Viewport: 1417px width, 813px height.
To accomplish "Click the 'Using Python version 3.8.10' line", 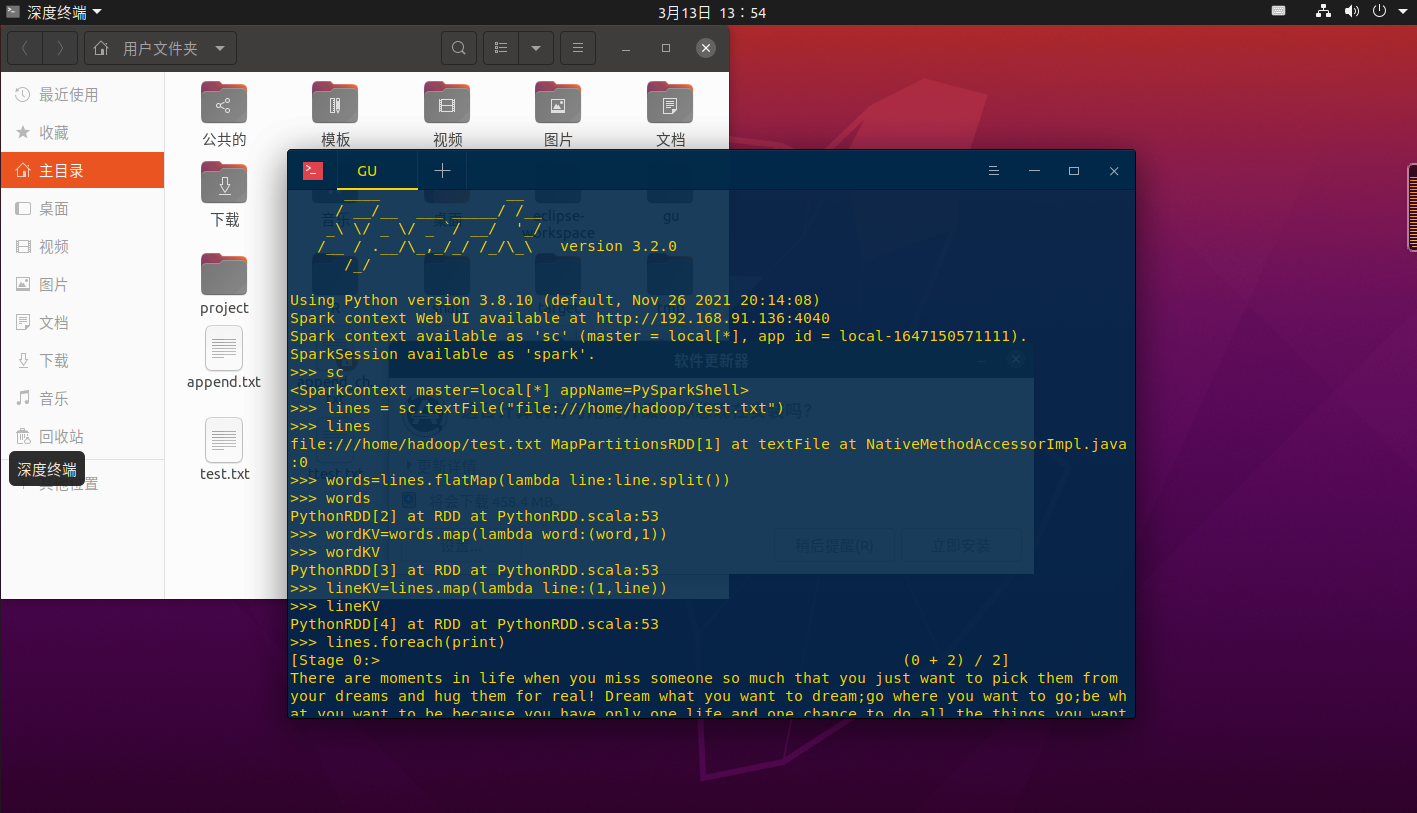I will pos(555,300).
